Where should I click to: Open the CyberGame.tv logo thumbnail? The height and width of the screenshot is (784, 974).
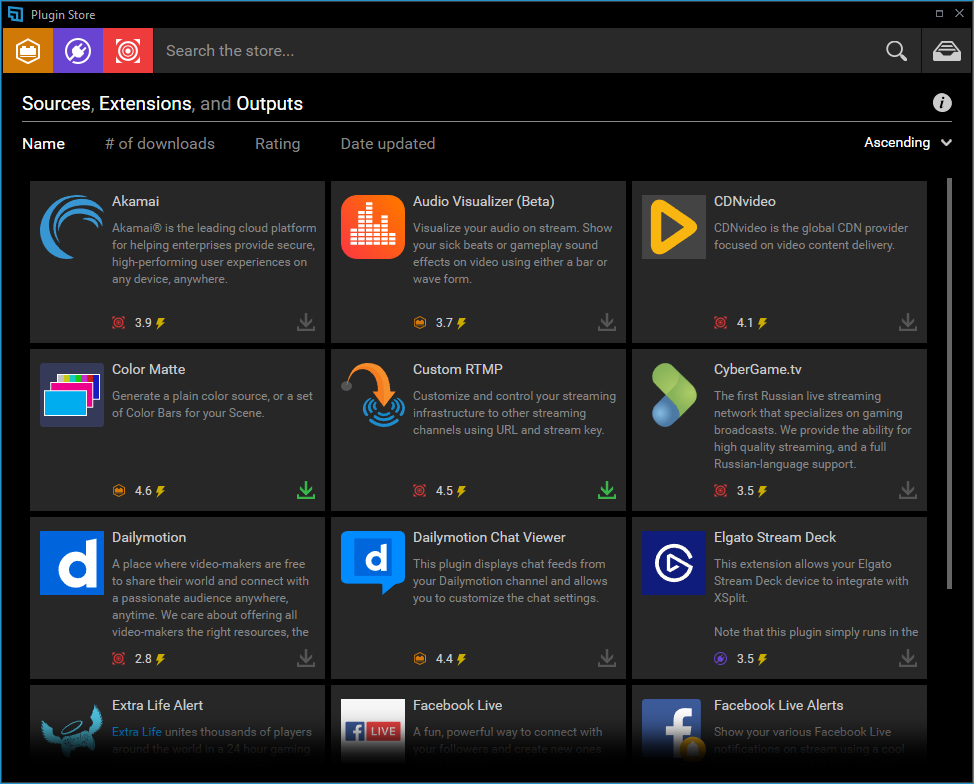click(673, 395)
